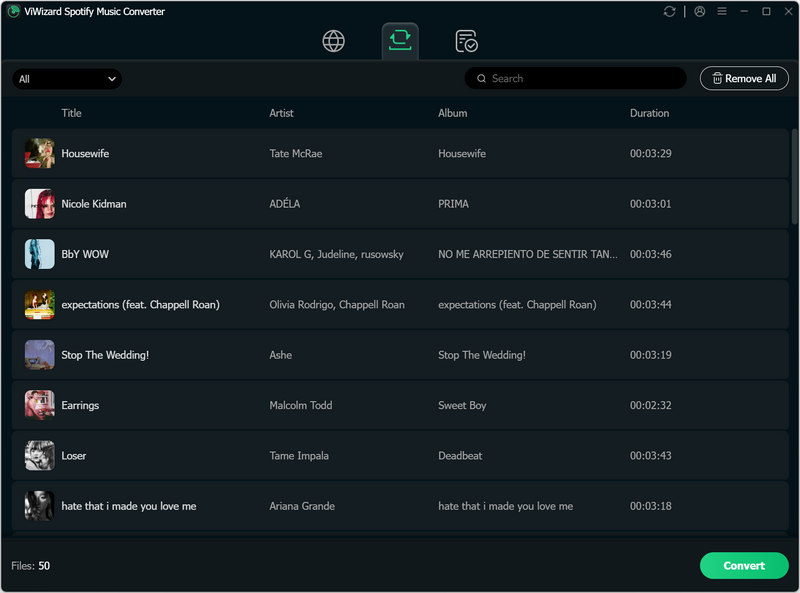
Task: Select the Loser track title
Action: click(73, 456)
